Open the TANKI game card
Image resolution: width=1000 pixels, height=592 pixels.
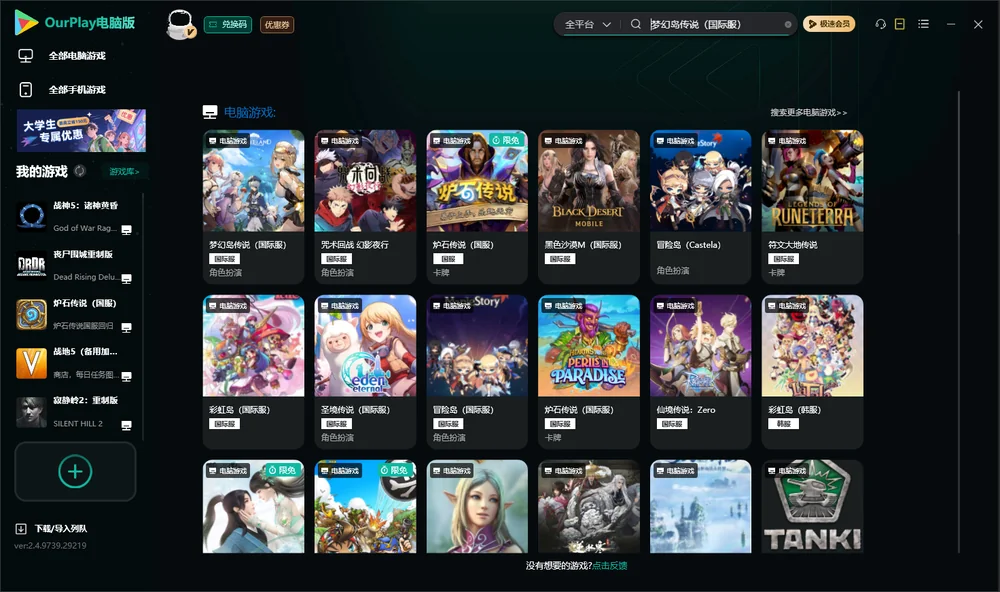pos(812,507)
